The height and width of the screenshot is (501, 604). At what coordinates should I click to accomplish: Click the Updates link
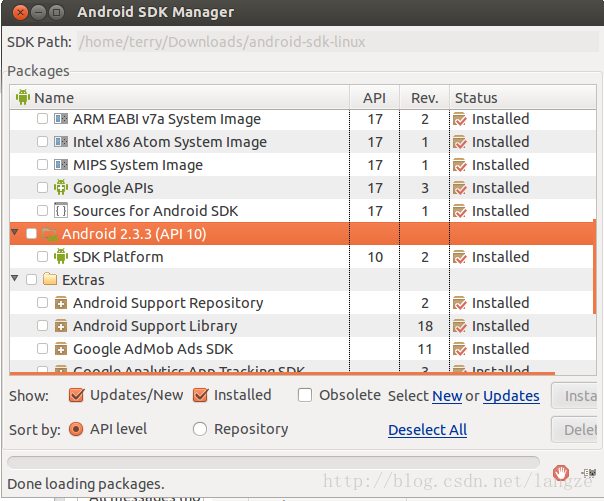pyautogui.click(x=511, y=396)
